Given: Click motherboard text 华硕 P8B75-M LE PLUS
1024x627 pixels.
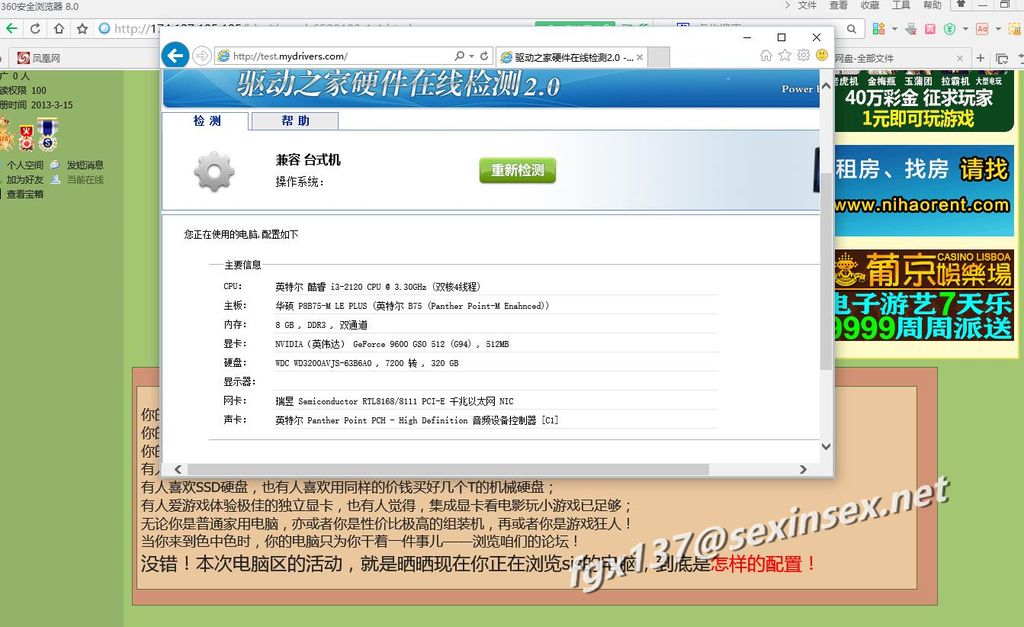Looking at the screenshot, I should coord(412,306).
